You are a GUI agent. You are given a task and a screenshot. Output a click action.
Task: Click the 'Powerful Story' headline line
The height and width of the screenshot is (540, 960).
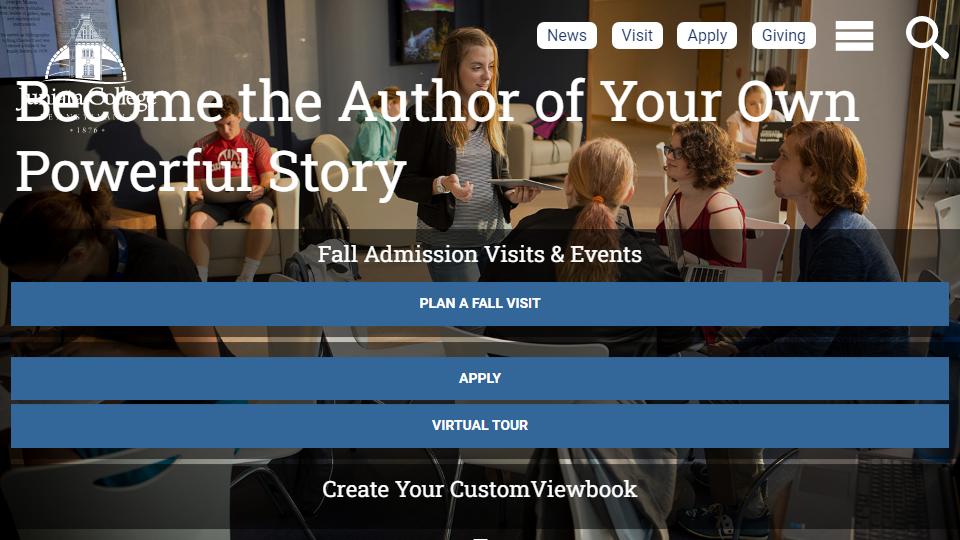211,171
